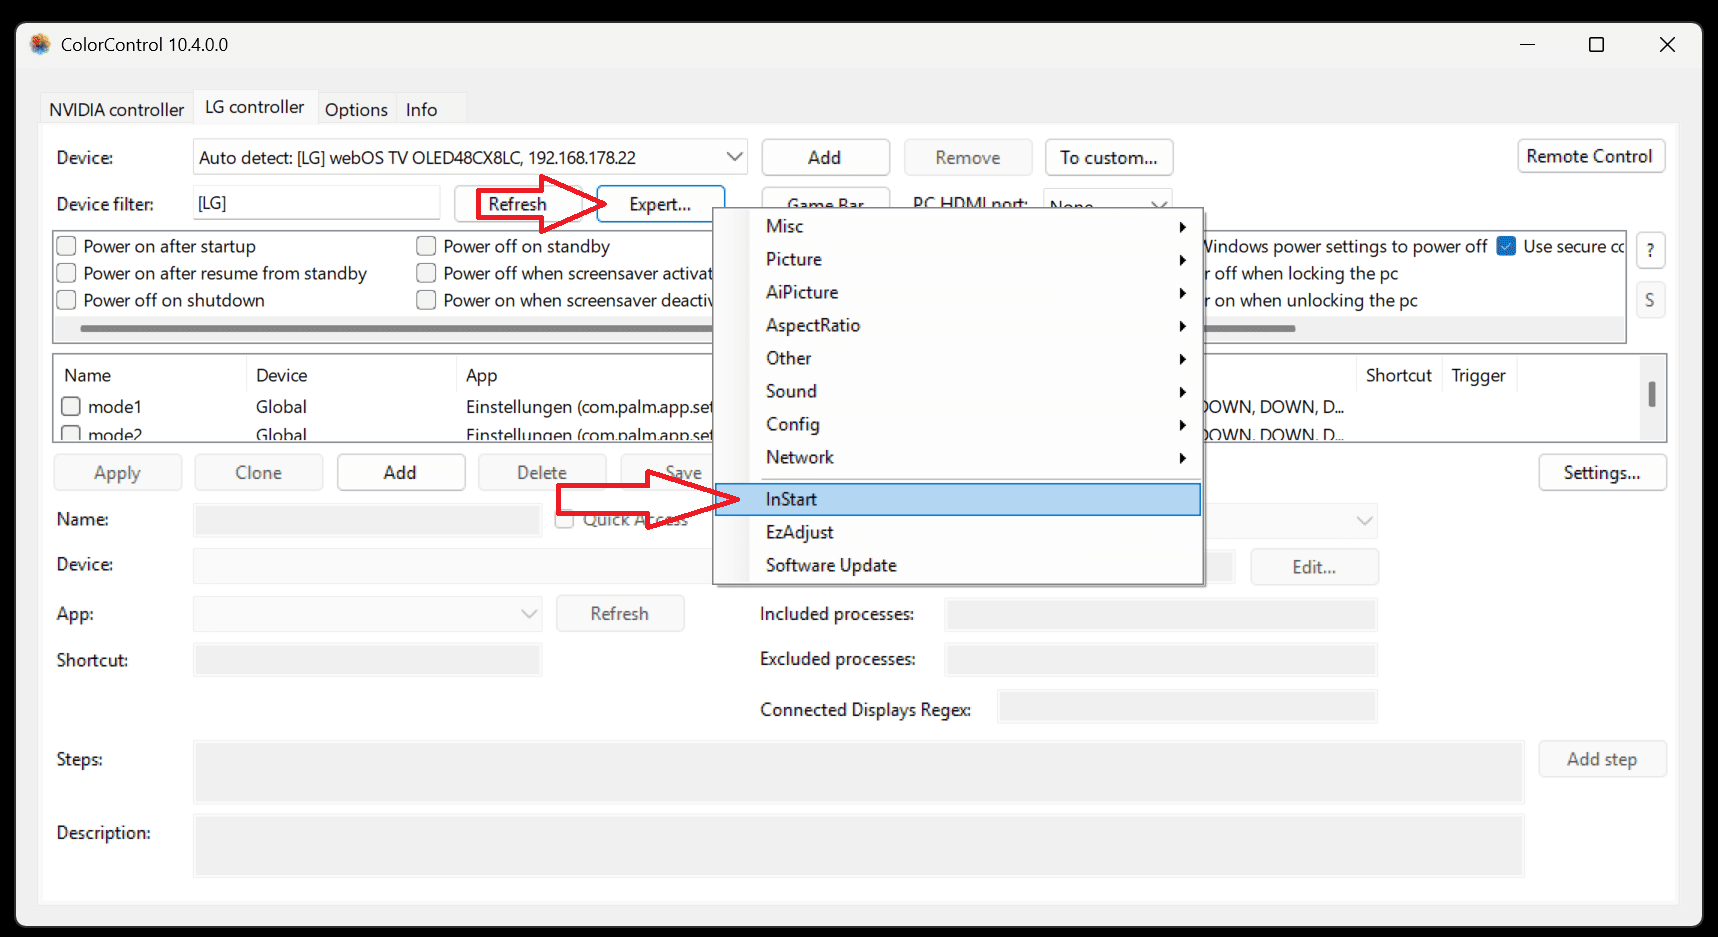Open the Remote Control button

tap(1590, 156)
